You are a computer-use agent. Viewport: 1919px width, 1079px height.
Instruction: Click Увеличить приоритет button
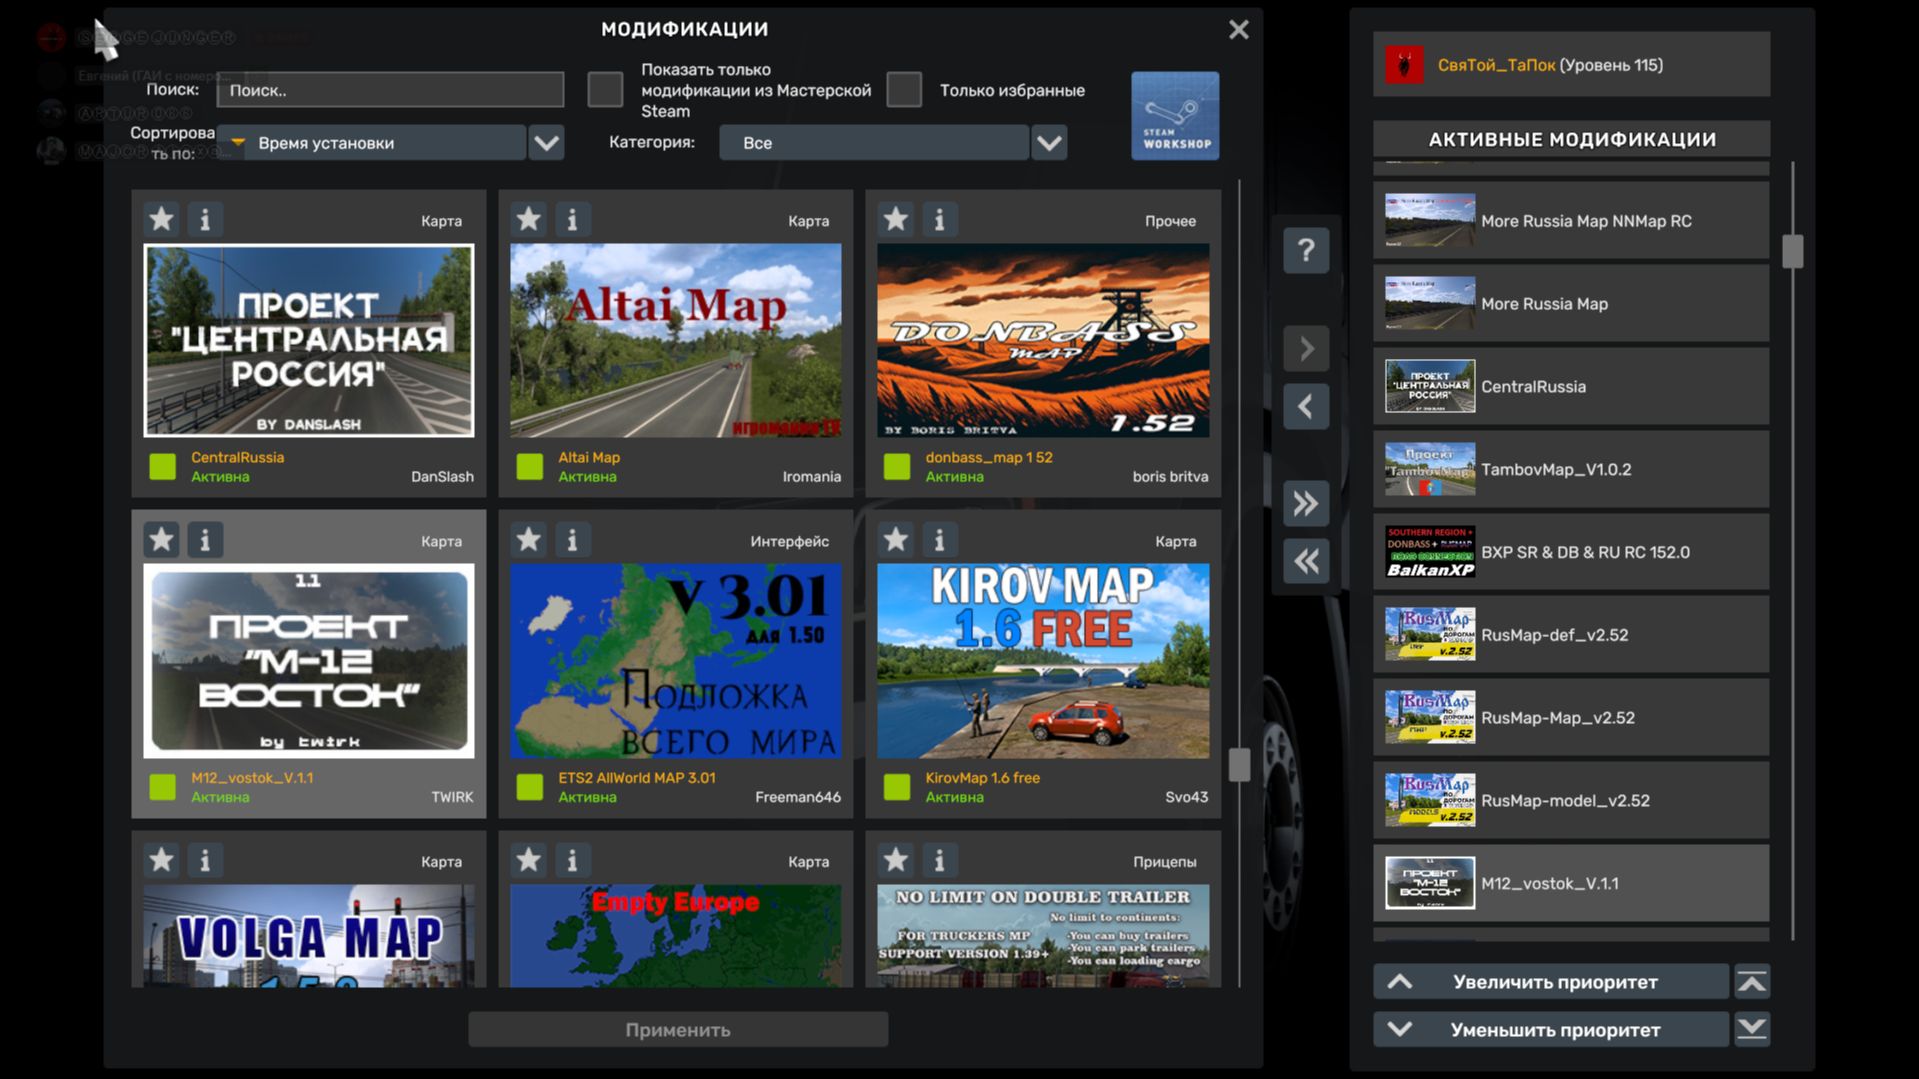(1551, 982)
